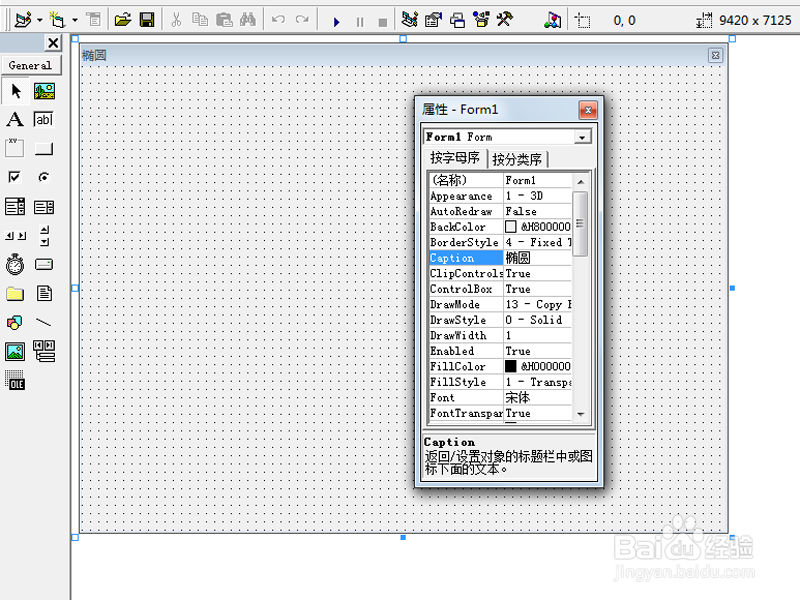Switch to 按字母序 tab
This screenshot has height=600, width=800.
455,158
